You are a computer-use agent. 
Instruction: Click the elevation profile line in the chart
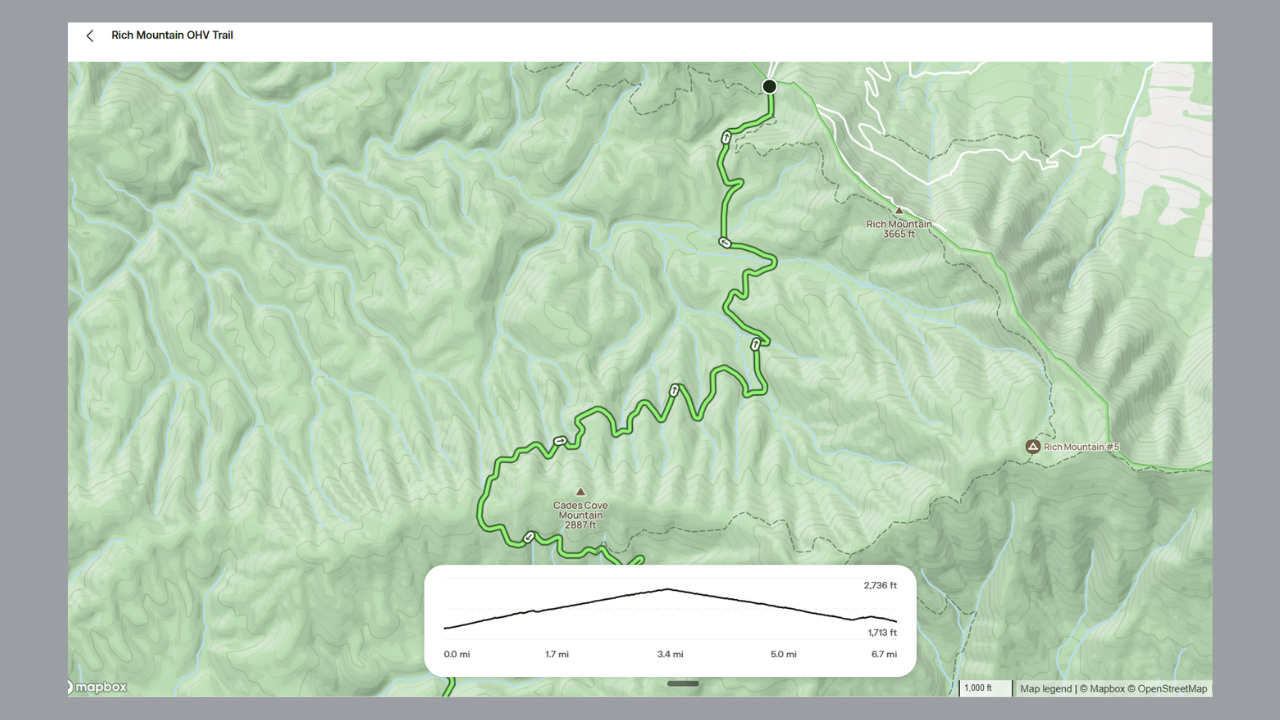click(670, 608)
